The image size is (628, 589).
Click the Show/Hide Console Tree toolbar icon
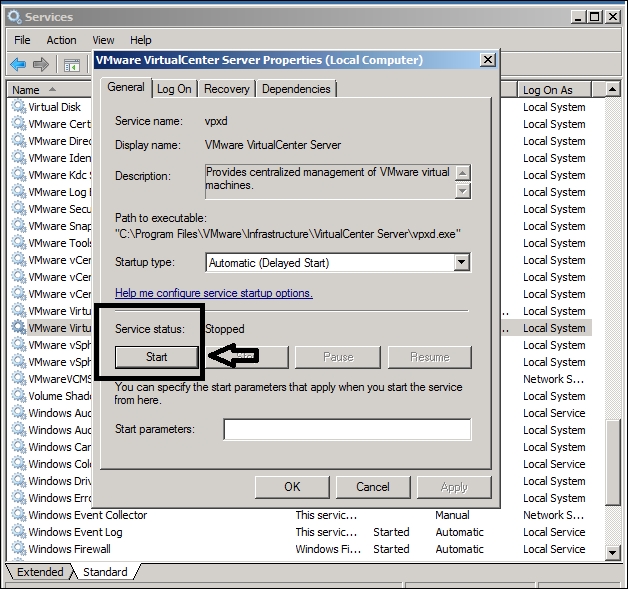coord(72,65)
